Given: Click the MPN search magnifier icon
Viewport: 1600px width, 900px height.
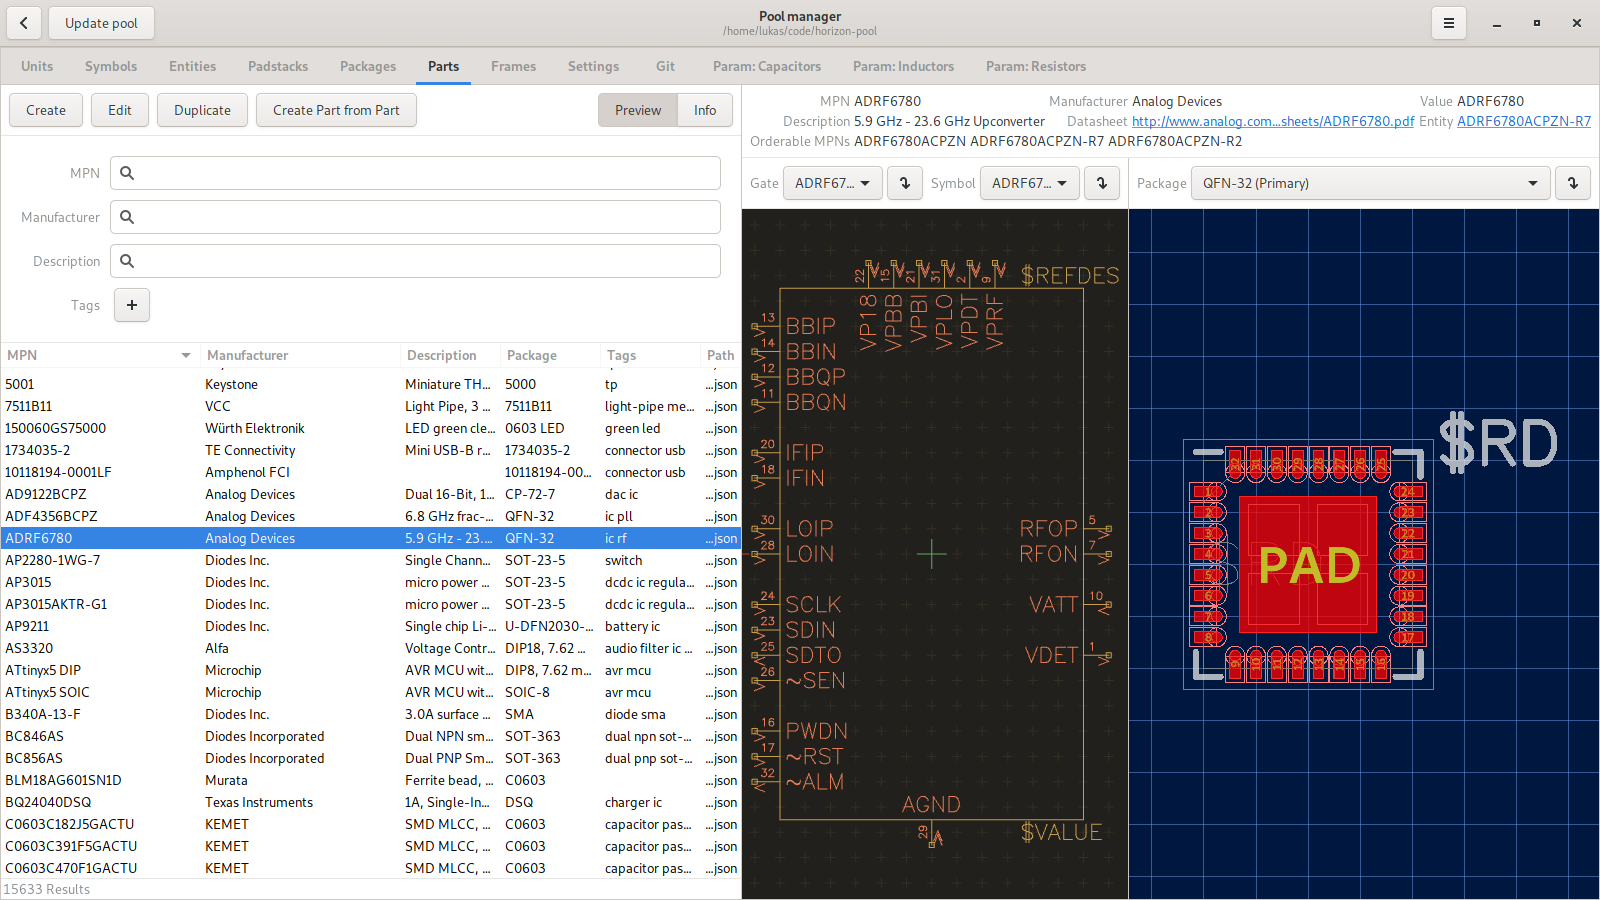Looking at the screenshot, I should point(127,173).
